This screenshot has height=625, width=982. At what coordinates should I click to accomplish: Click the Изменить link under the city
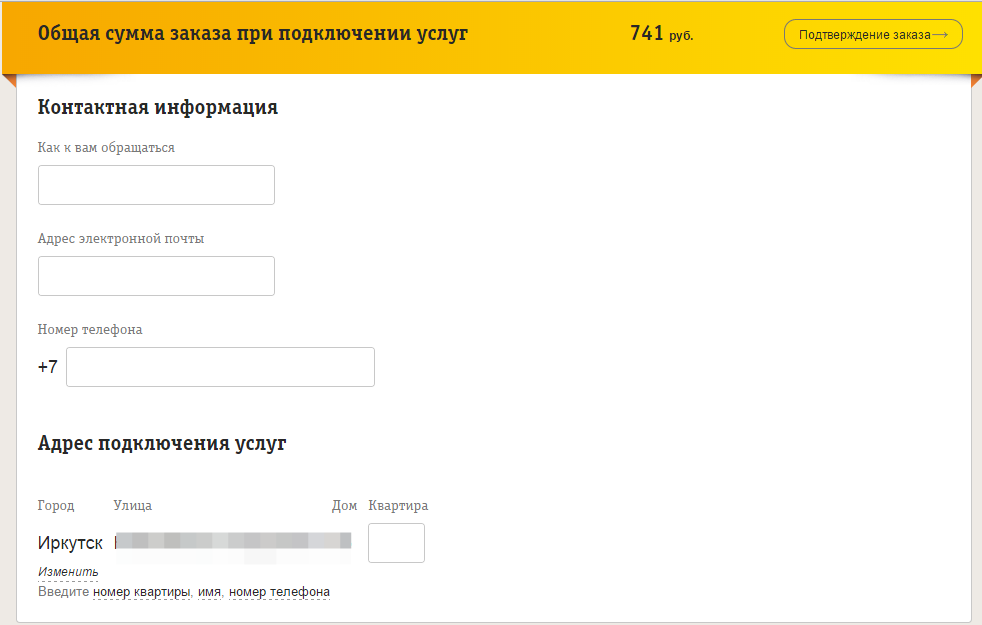click(68, 572)
